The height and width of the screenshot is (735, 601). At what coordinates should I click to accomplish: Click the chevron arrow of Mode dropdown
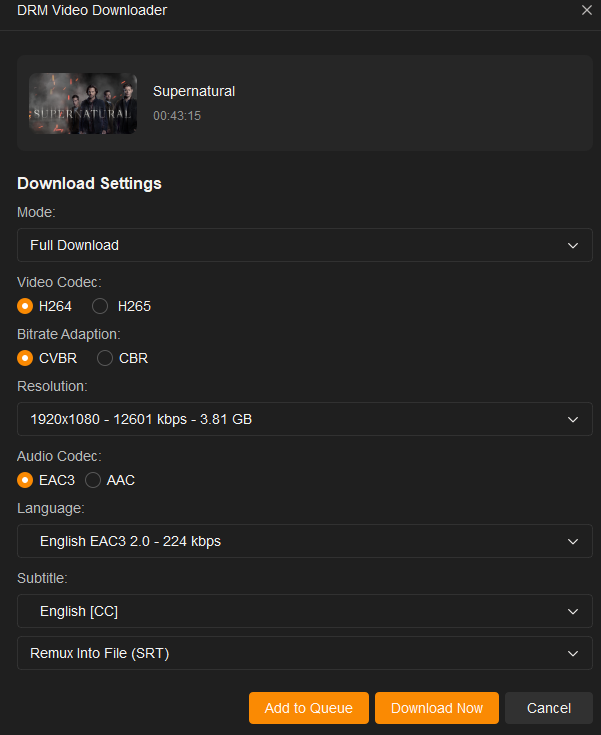click(x=573, y=245)
